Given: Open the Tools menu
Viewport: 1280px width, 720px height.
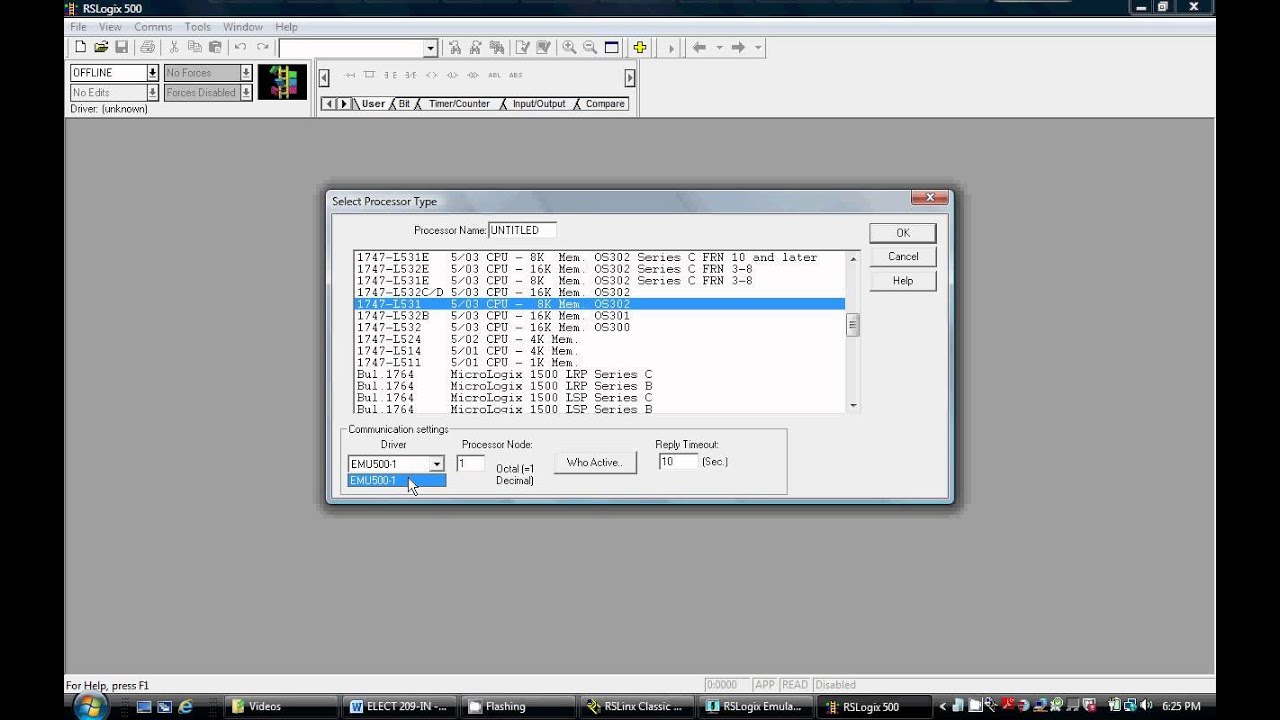Looking at the screenshot, I should [198, 27].
